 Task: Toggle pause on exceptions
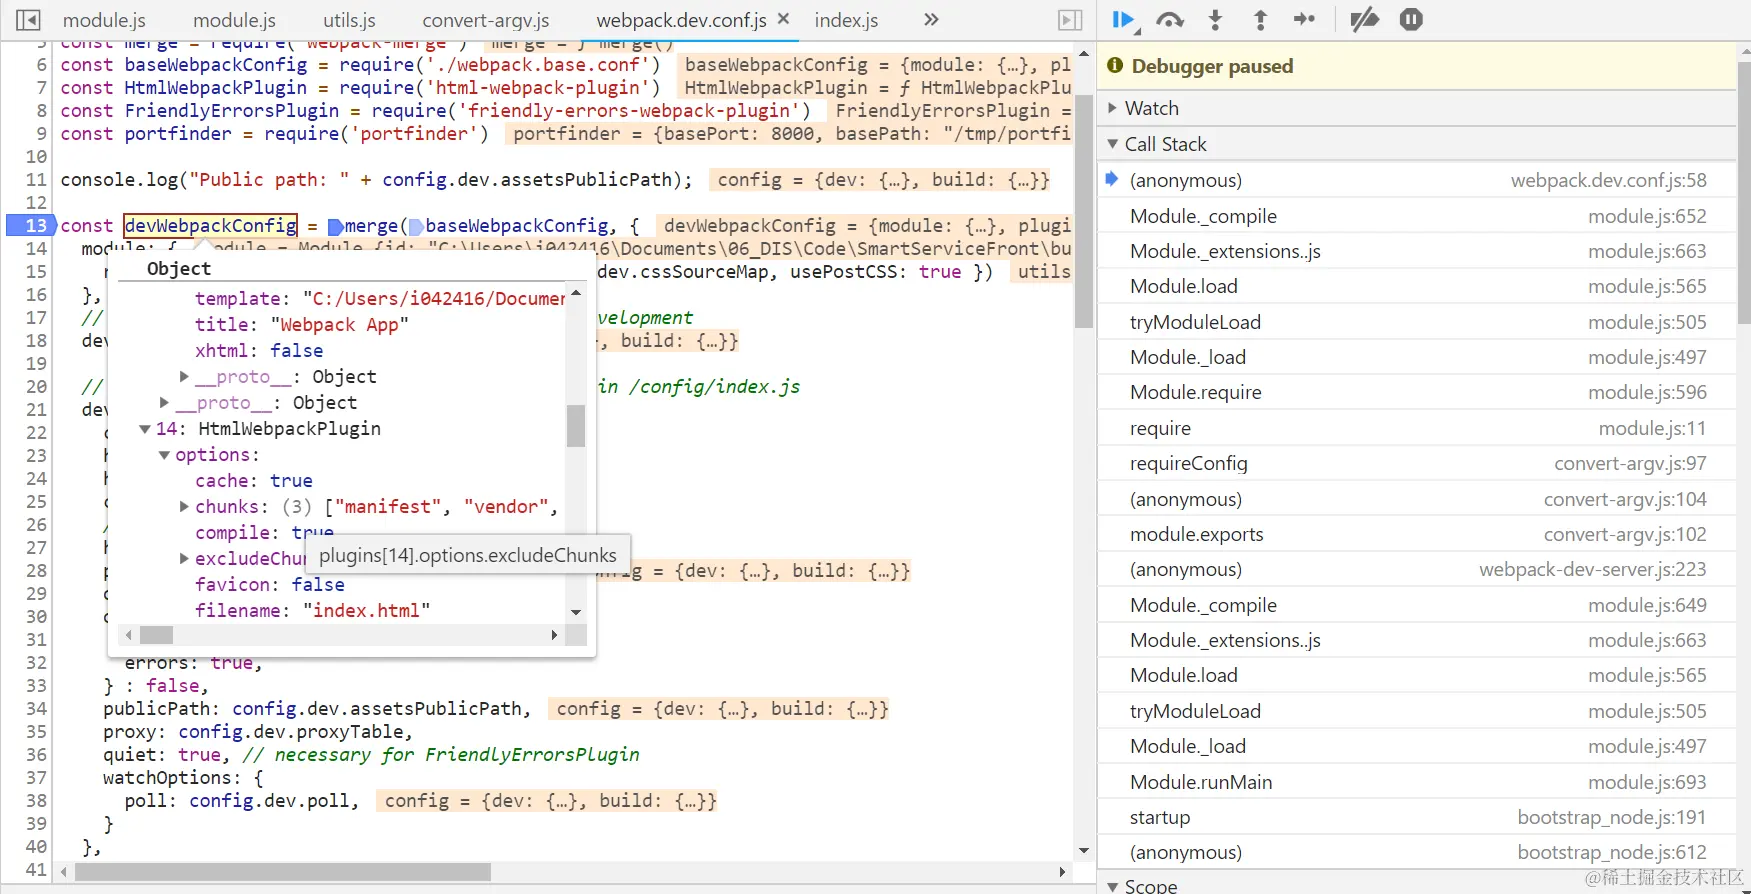point(1411,19)
